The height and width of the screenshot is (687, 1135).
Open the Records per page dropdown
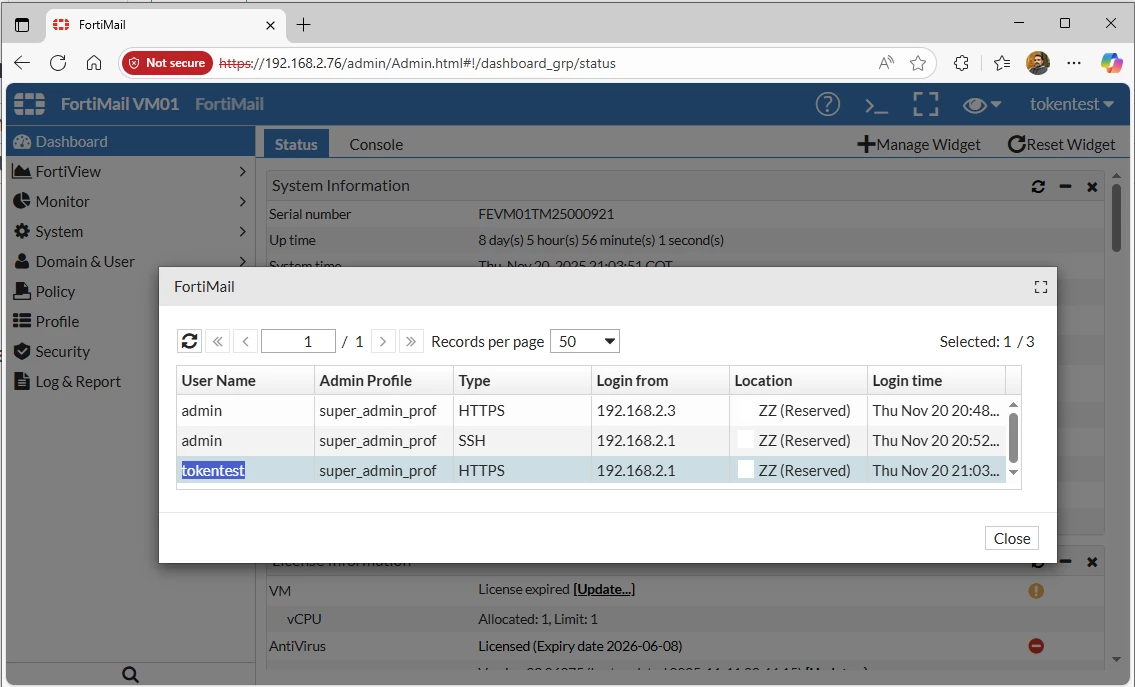click(585, 341)
